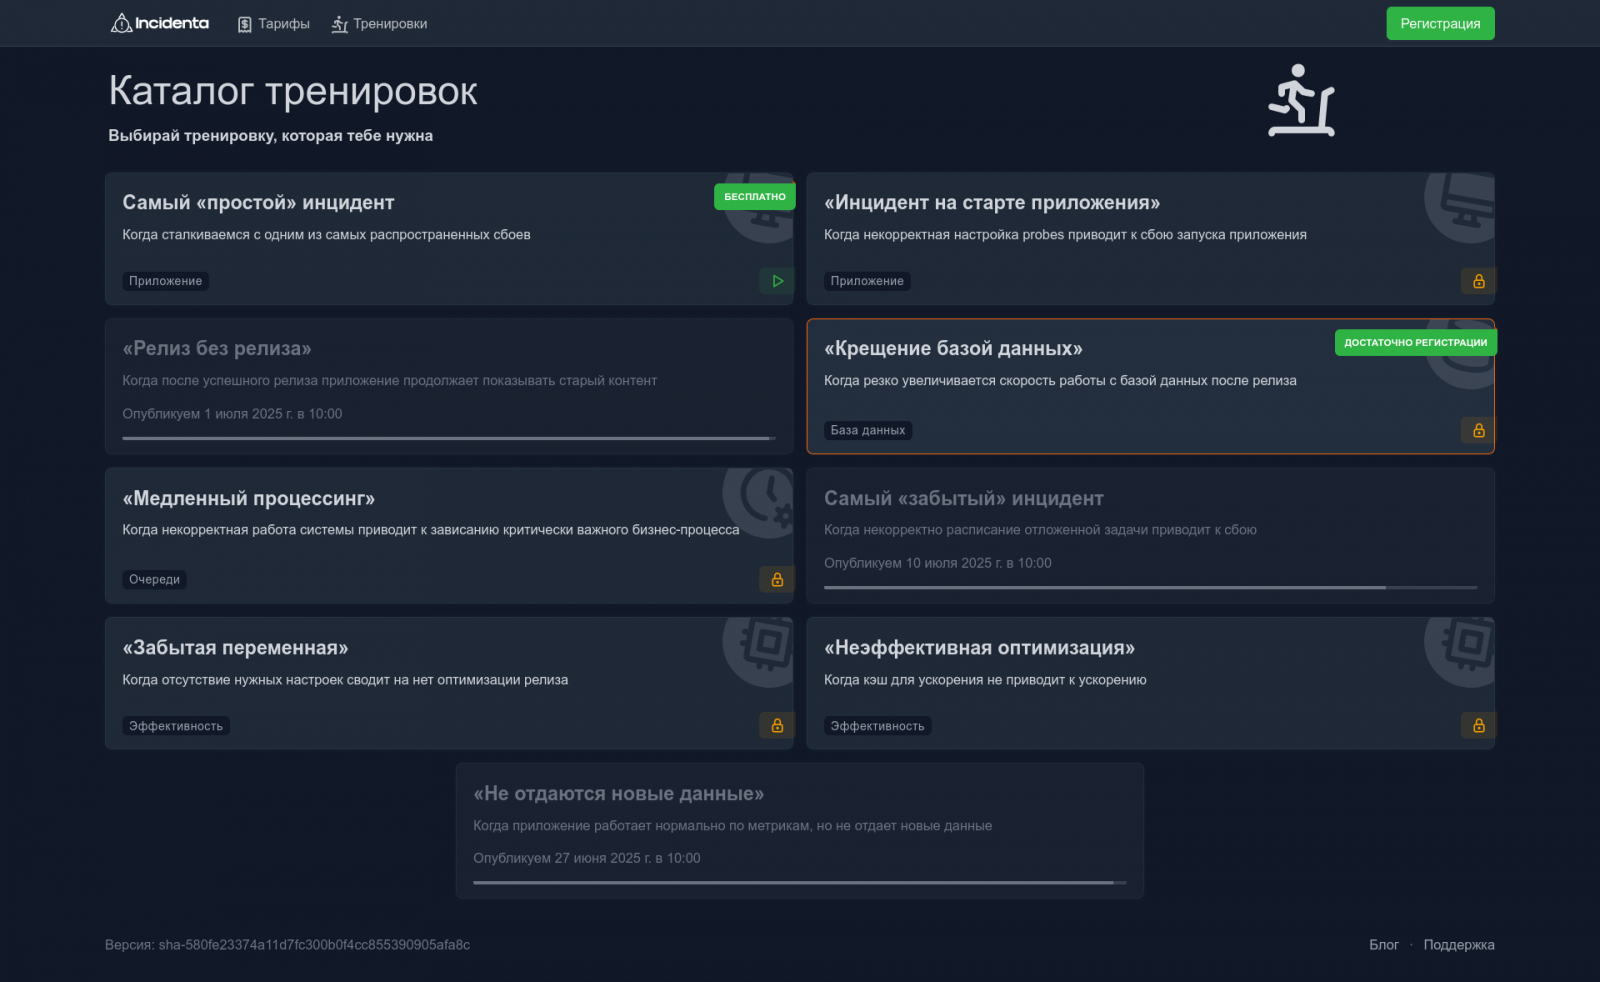Screen dimensions: 1600x982
Task: Click chip icon on «Неэффективная оптимизация» card
Action: pyautogui.click(x=1460, y=651)
